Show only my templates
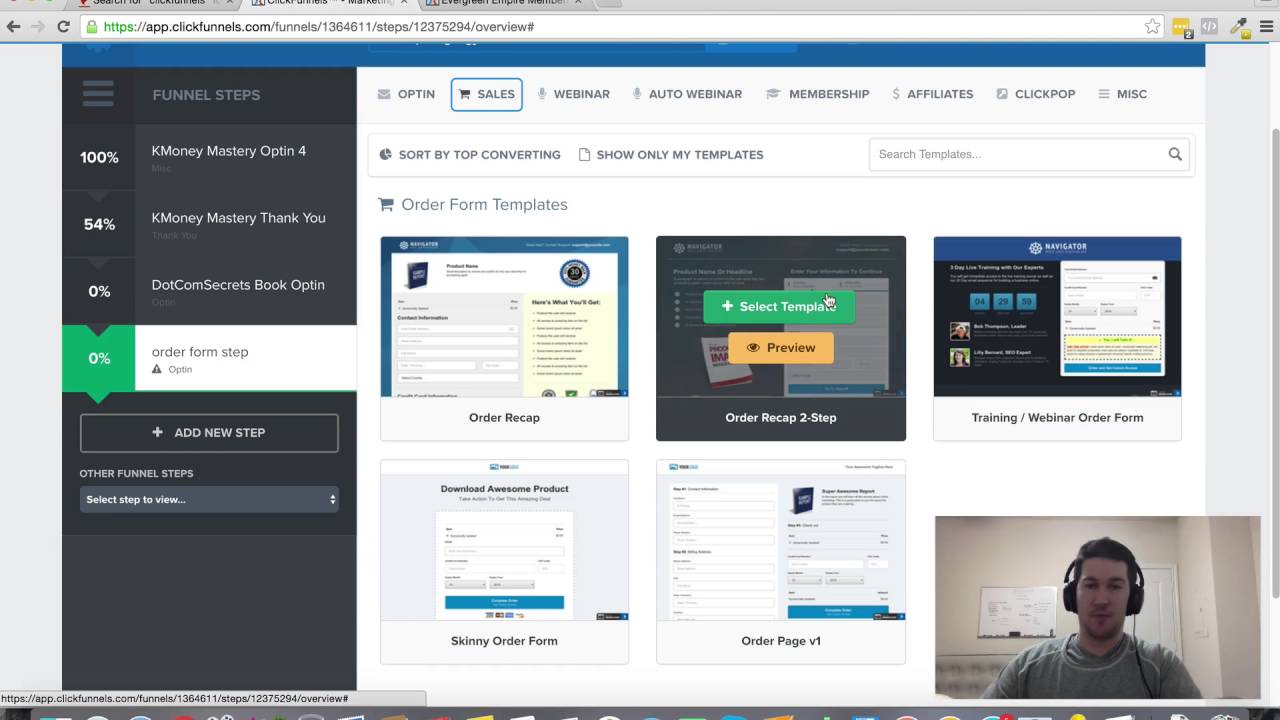The width and height of the screenshot is (1280, 720). [671, 155]
